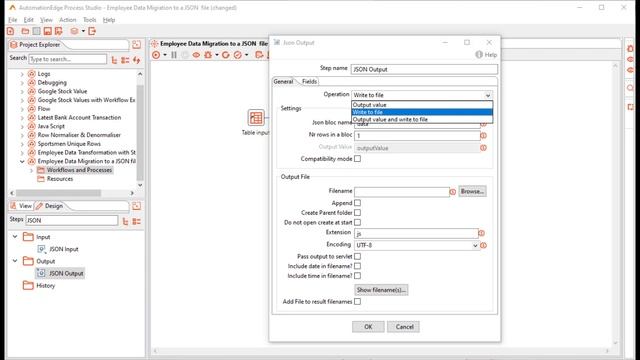Viewport: 640px width, 360px height.
Task: Click the variable icon beside Encoding field
Action: 484,245
